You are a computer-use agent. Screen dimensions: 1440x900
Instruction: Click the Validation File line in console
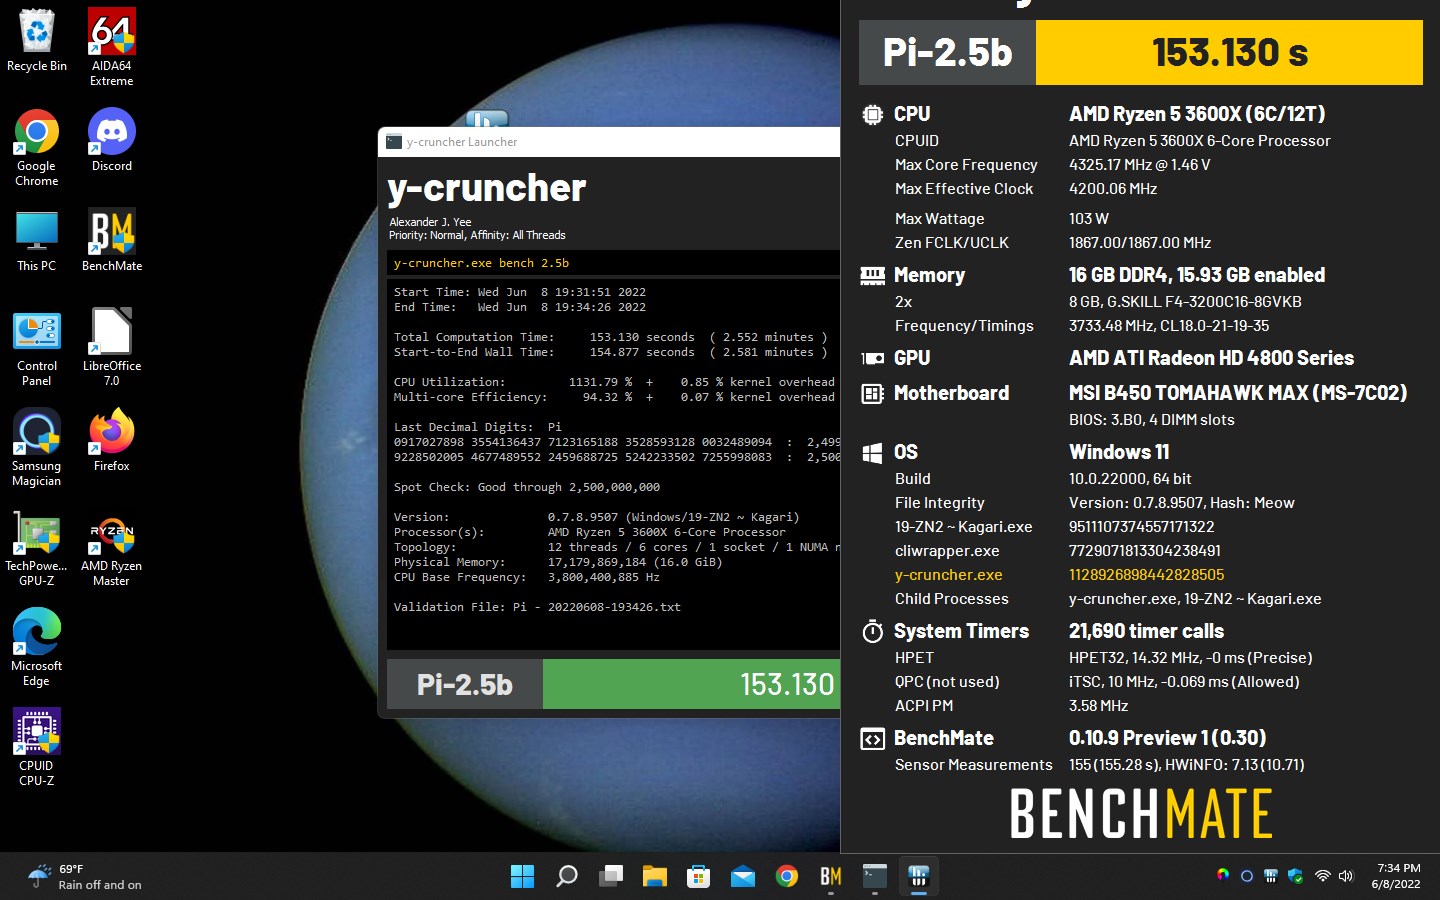(x=537, y=607)
